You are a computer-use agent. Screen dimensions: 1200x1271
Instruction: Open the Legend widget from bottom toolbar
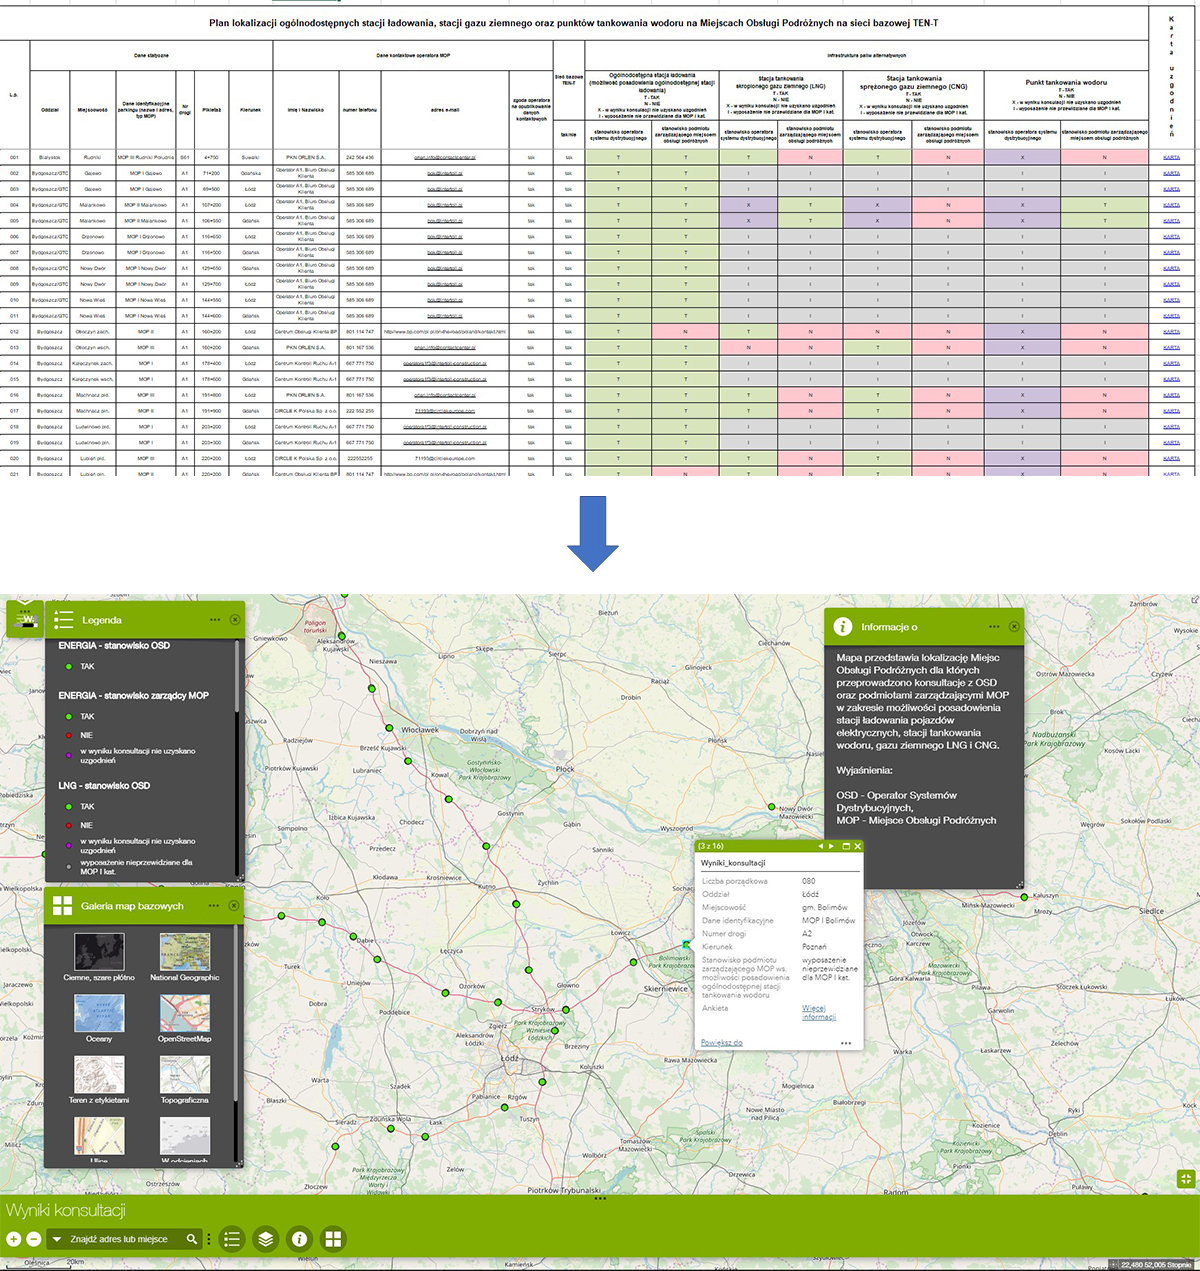pyautogui.click(x=232, y=1239)
